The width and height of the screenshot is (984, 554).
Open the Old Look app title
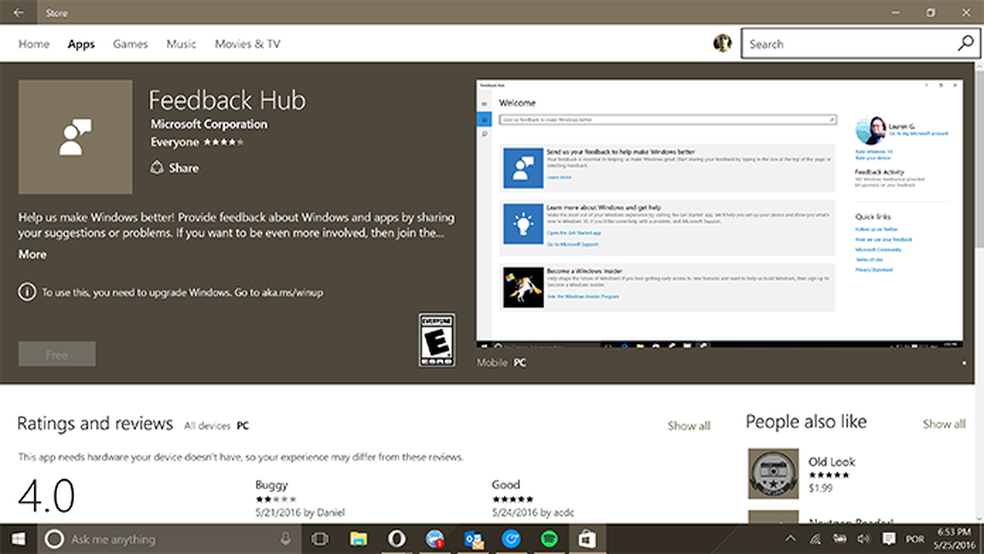click(x=832, y=461)
